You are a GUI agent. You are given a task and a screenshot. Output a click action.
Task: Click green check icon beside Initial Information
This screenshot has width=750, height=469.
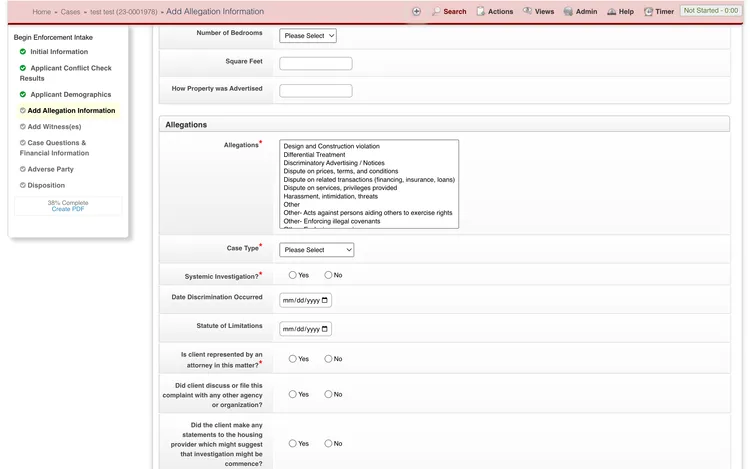point(22,51)
